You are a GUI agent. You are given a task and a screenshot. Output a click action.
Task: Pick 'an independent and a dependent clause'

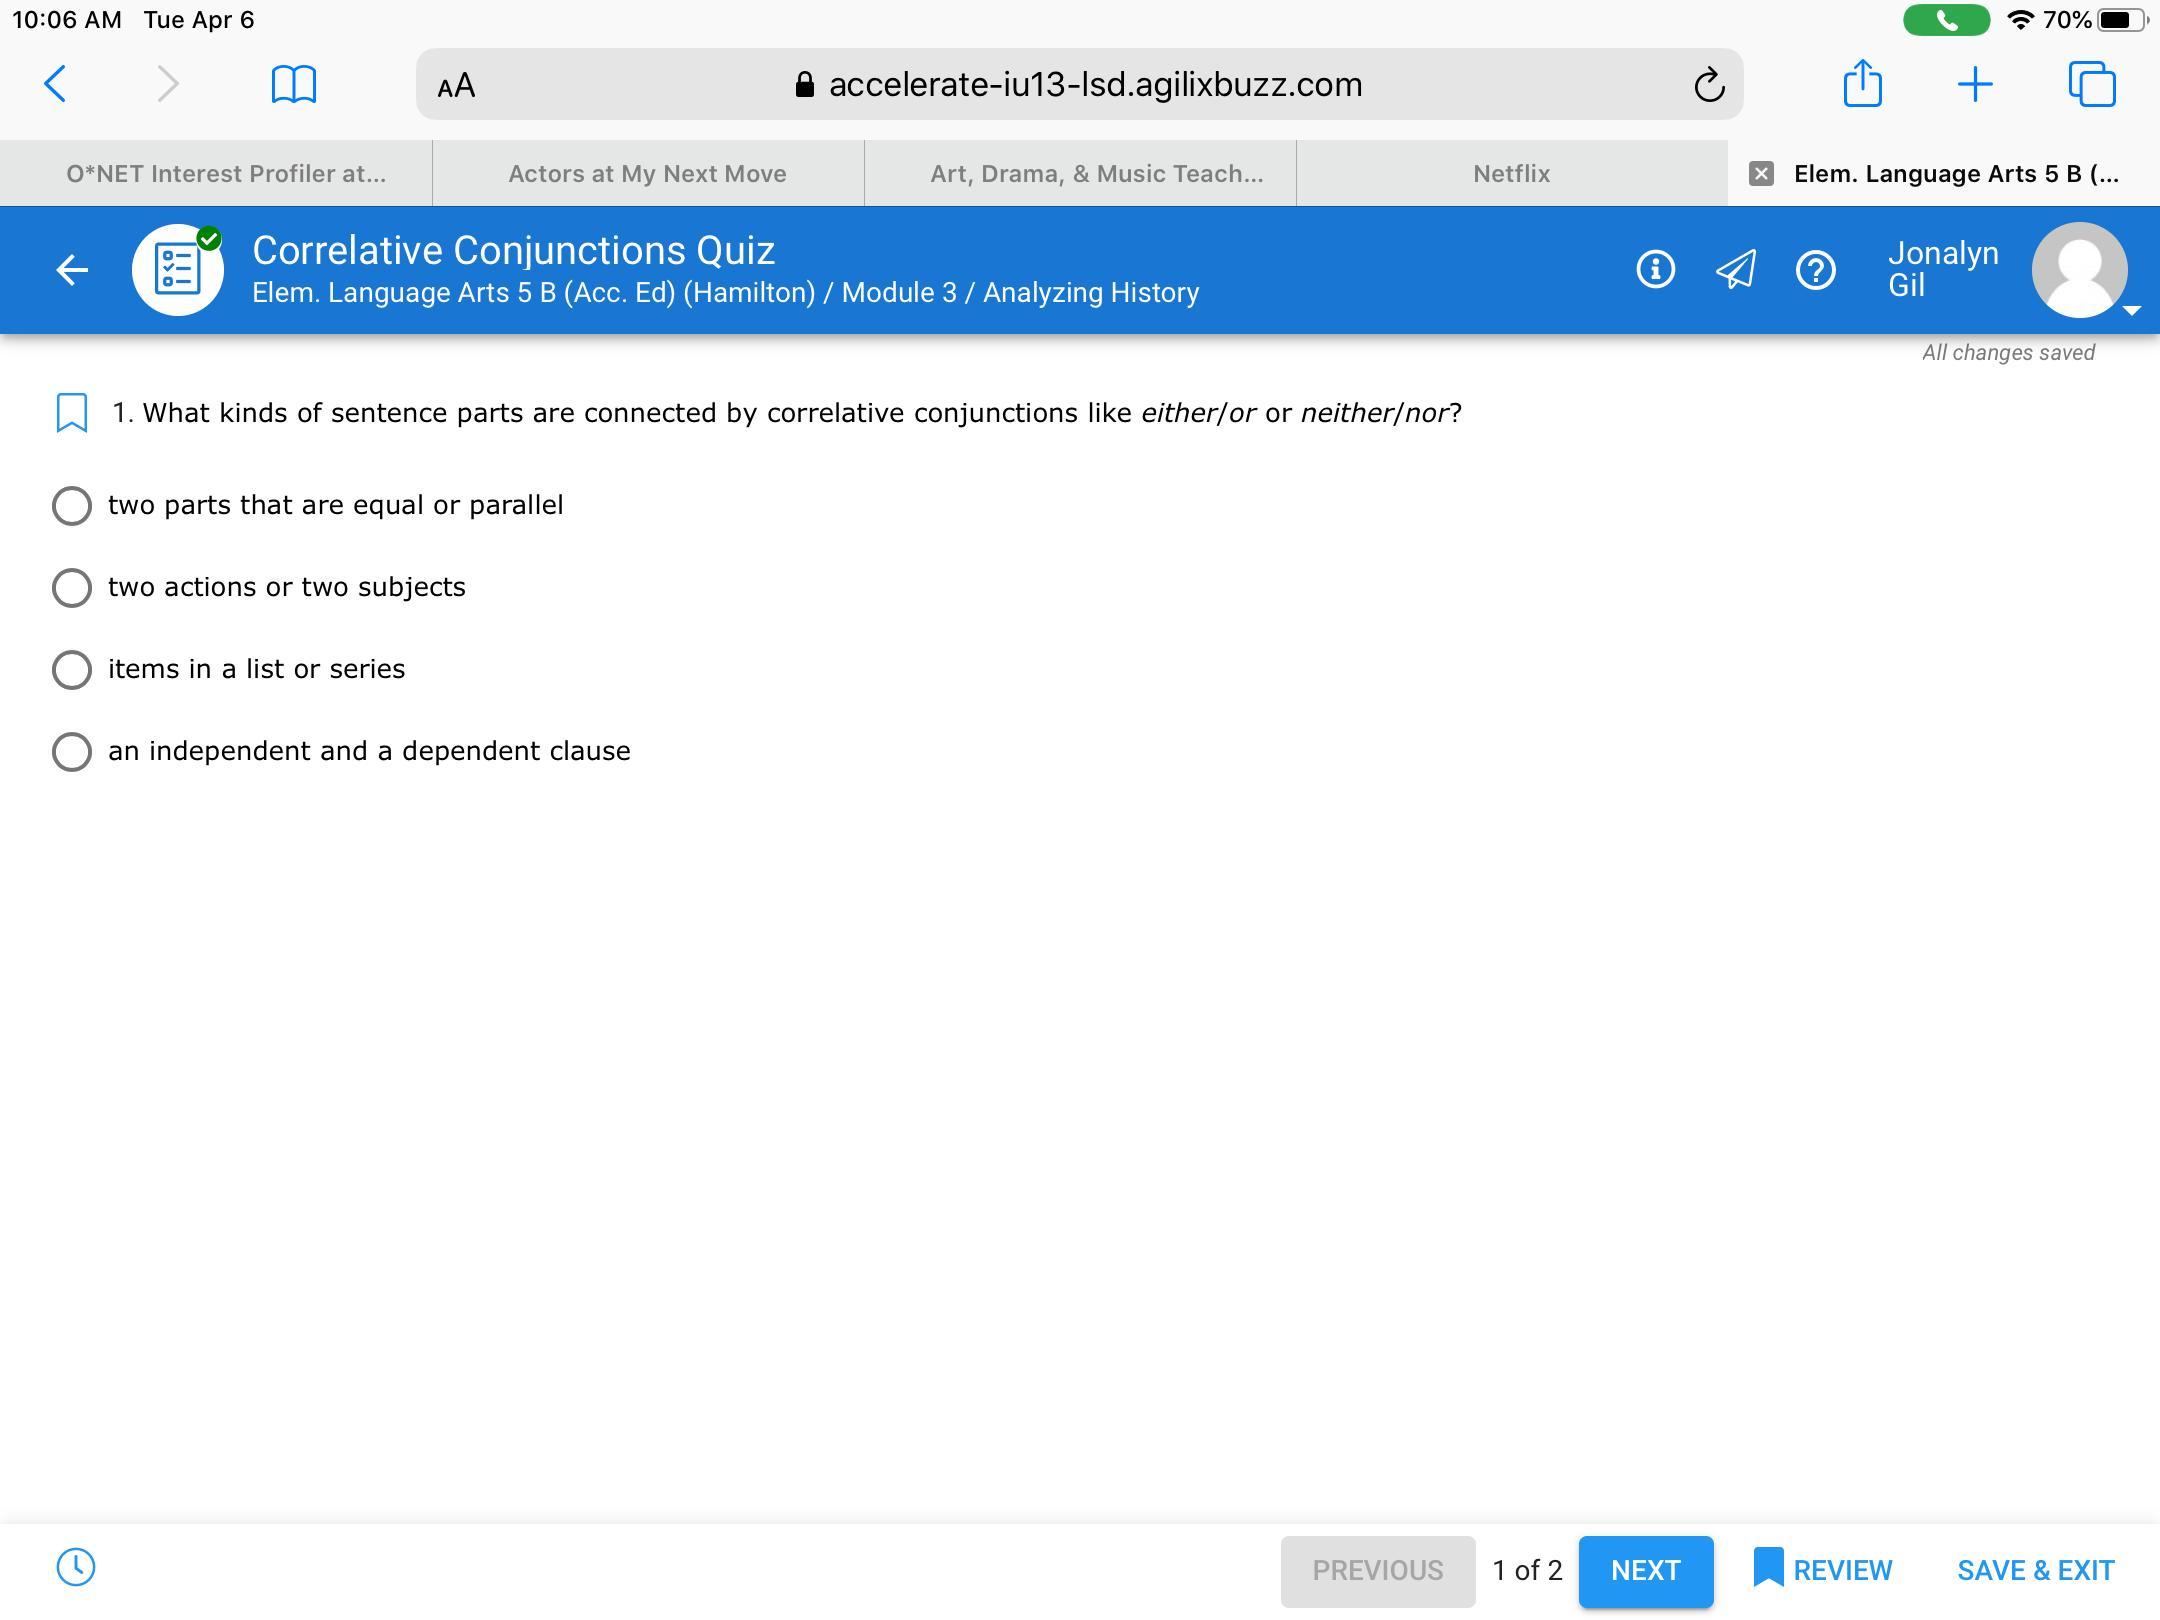coord(72,752)
